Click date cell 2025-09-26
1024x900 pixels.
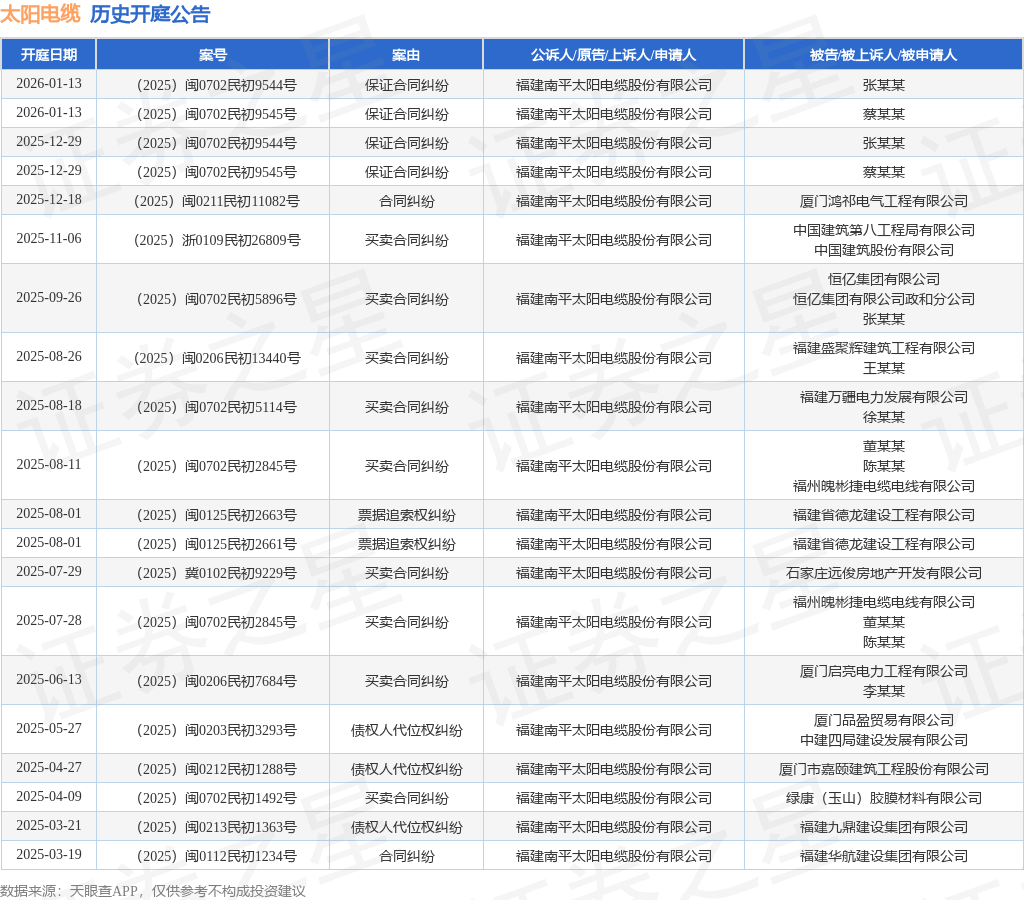tap(49, 297)
